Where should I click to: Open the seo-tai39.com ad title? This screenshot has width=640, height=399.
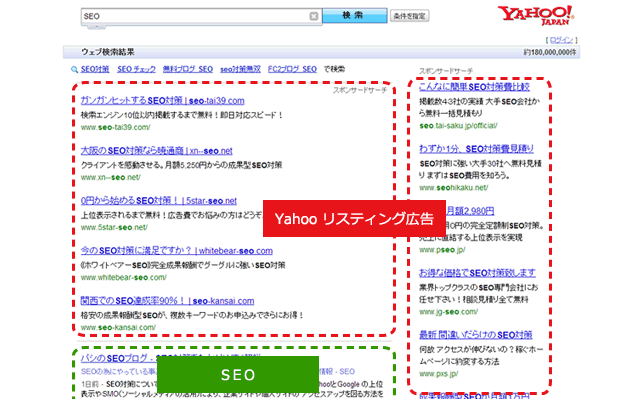pyautogui.click(x=162, y=100)
